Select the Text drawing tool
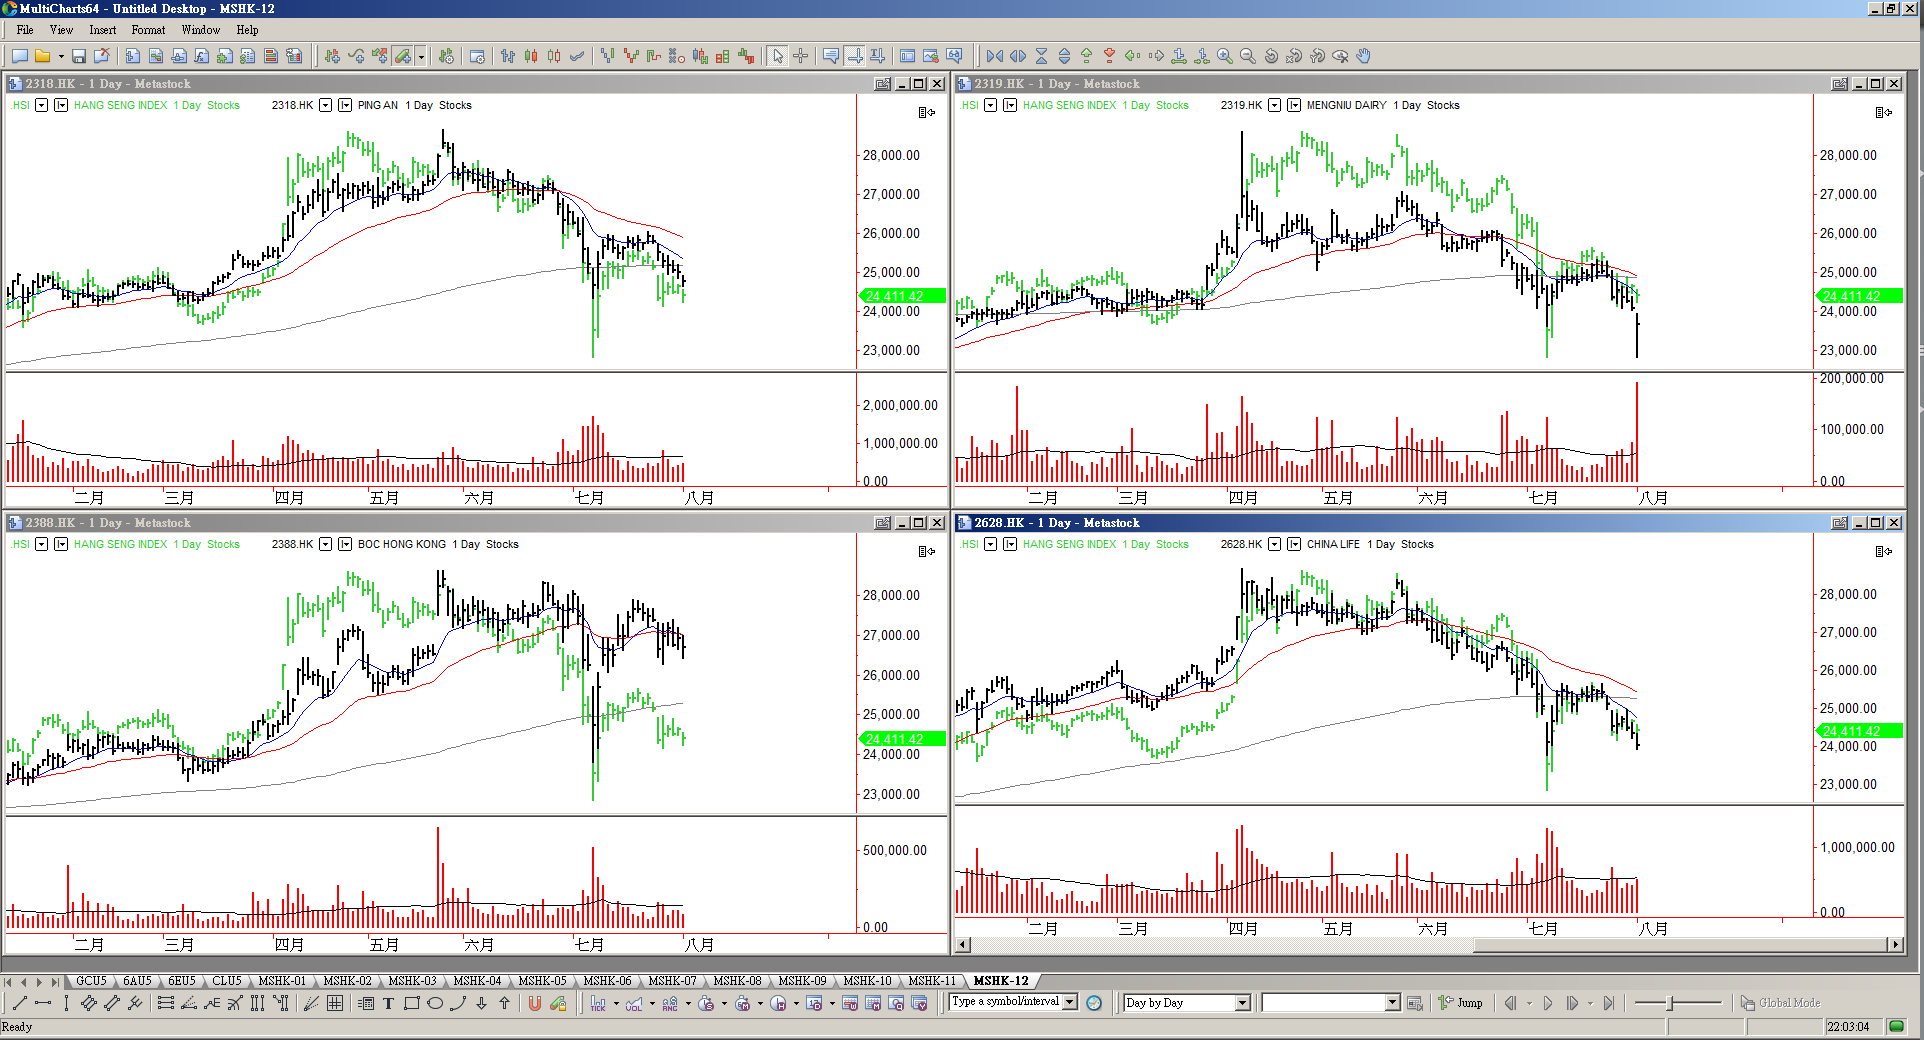 pyautogui.click(x=388, y=1004)
